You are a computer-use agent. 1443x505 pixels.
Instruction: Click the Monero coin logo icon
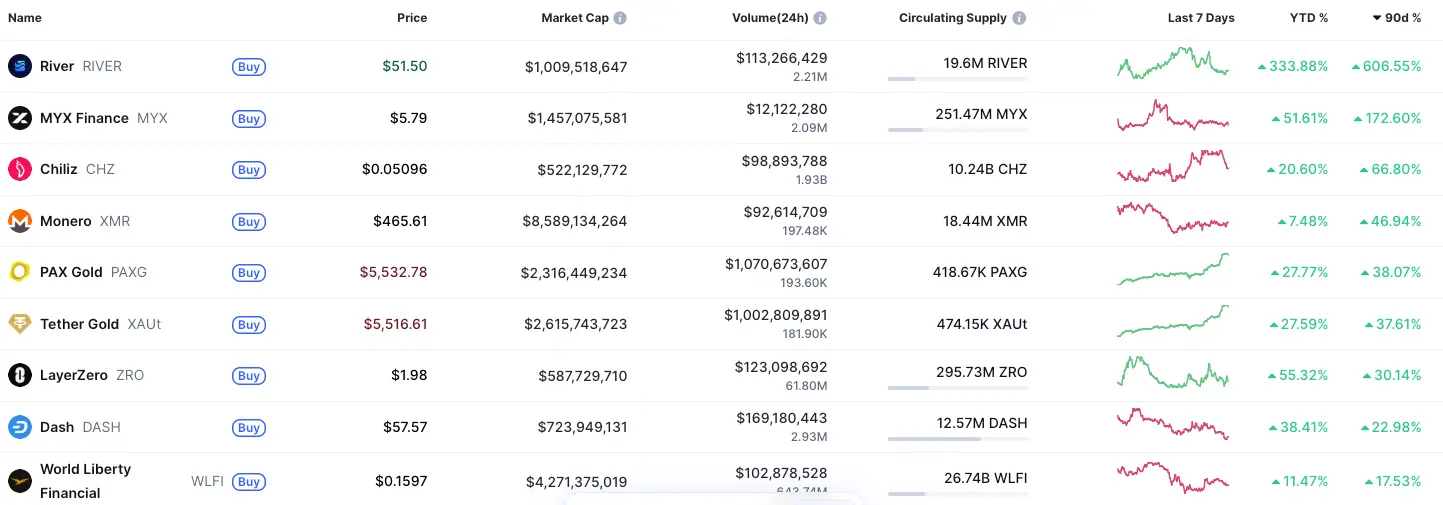coord(20,221)
